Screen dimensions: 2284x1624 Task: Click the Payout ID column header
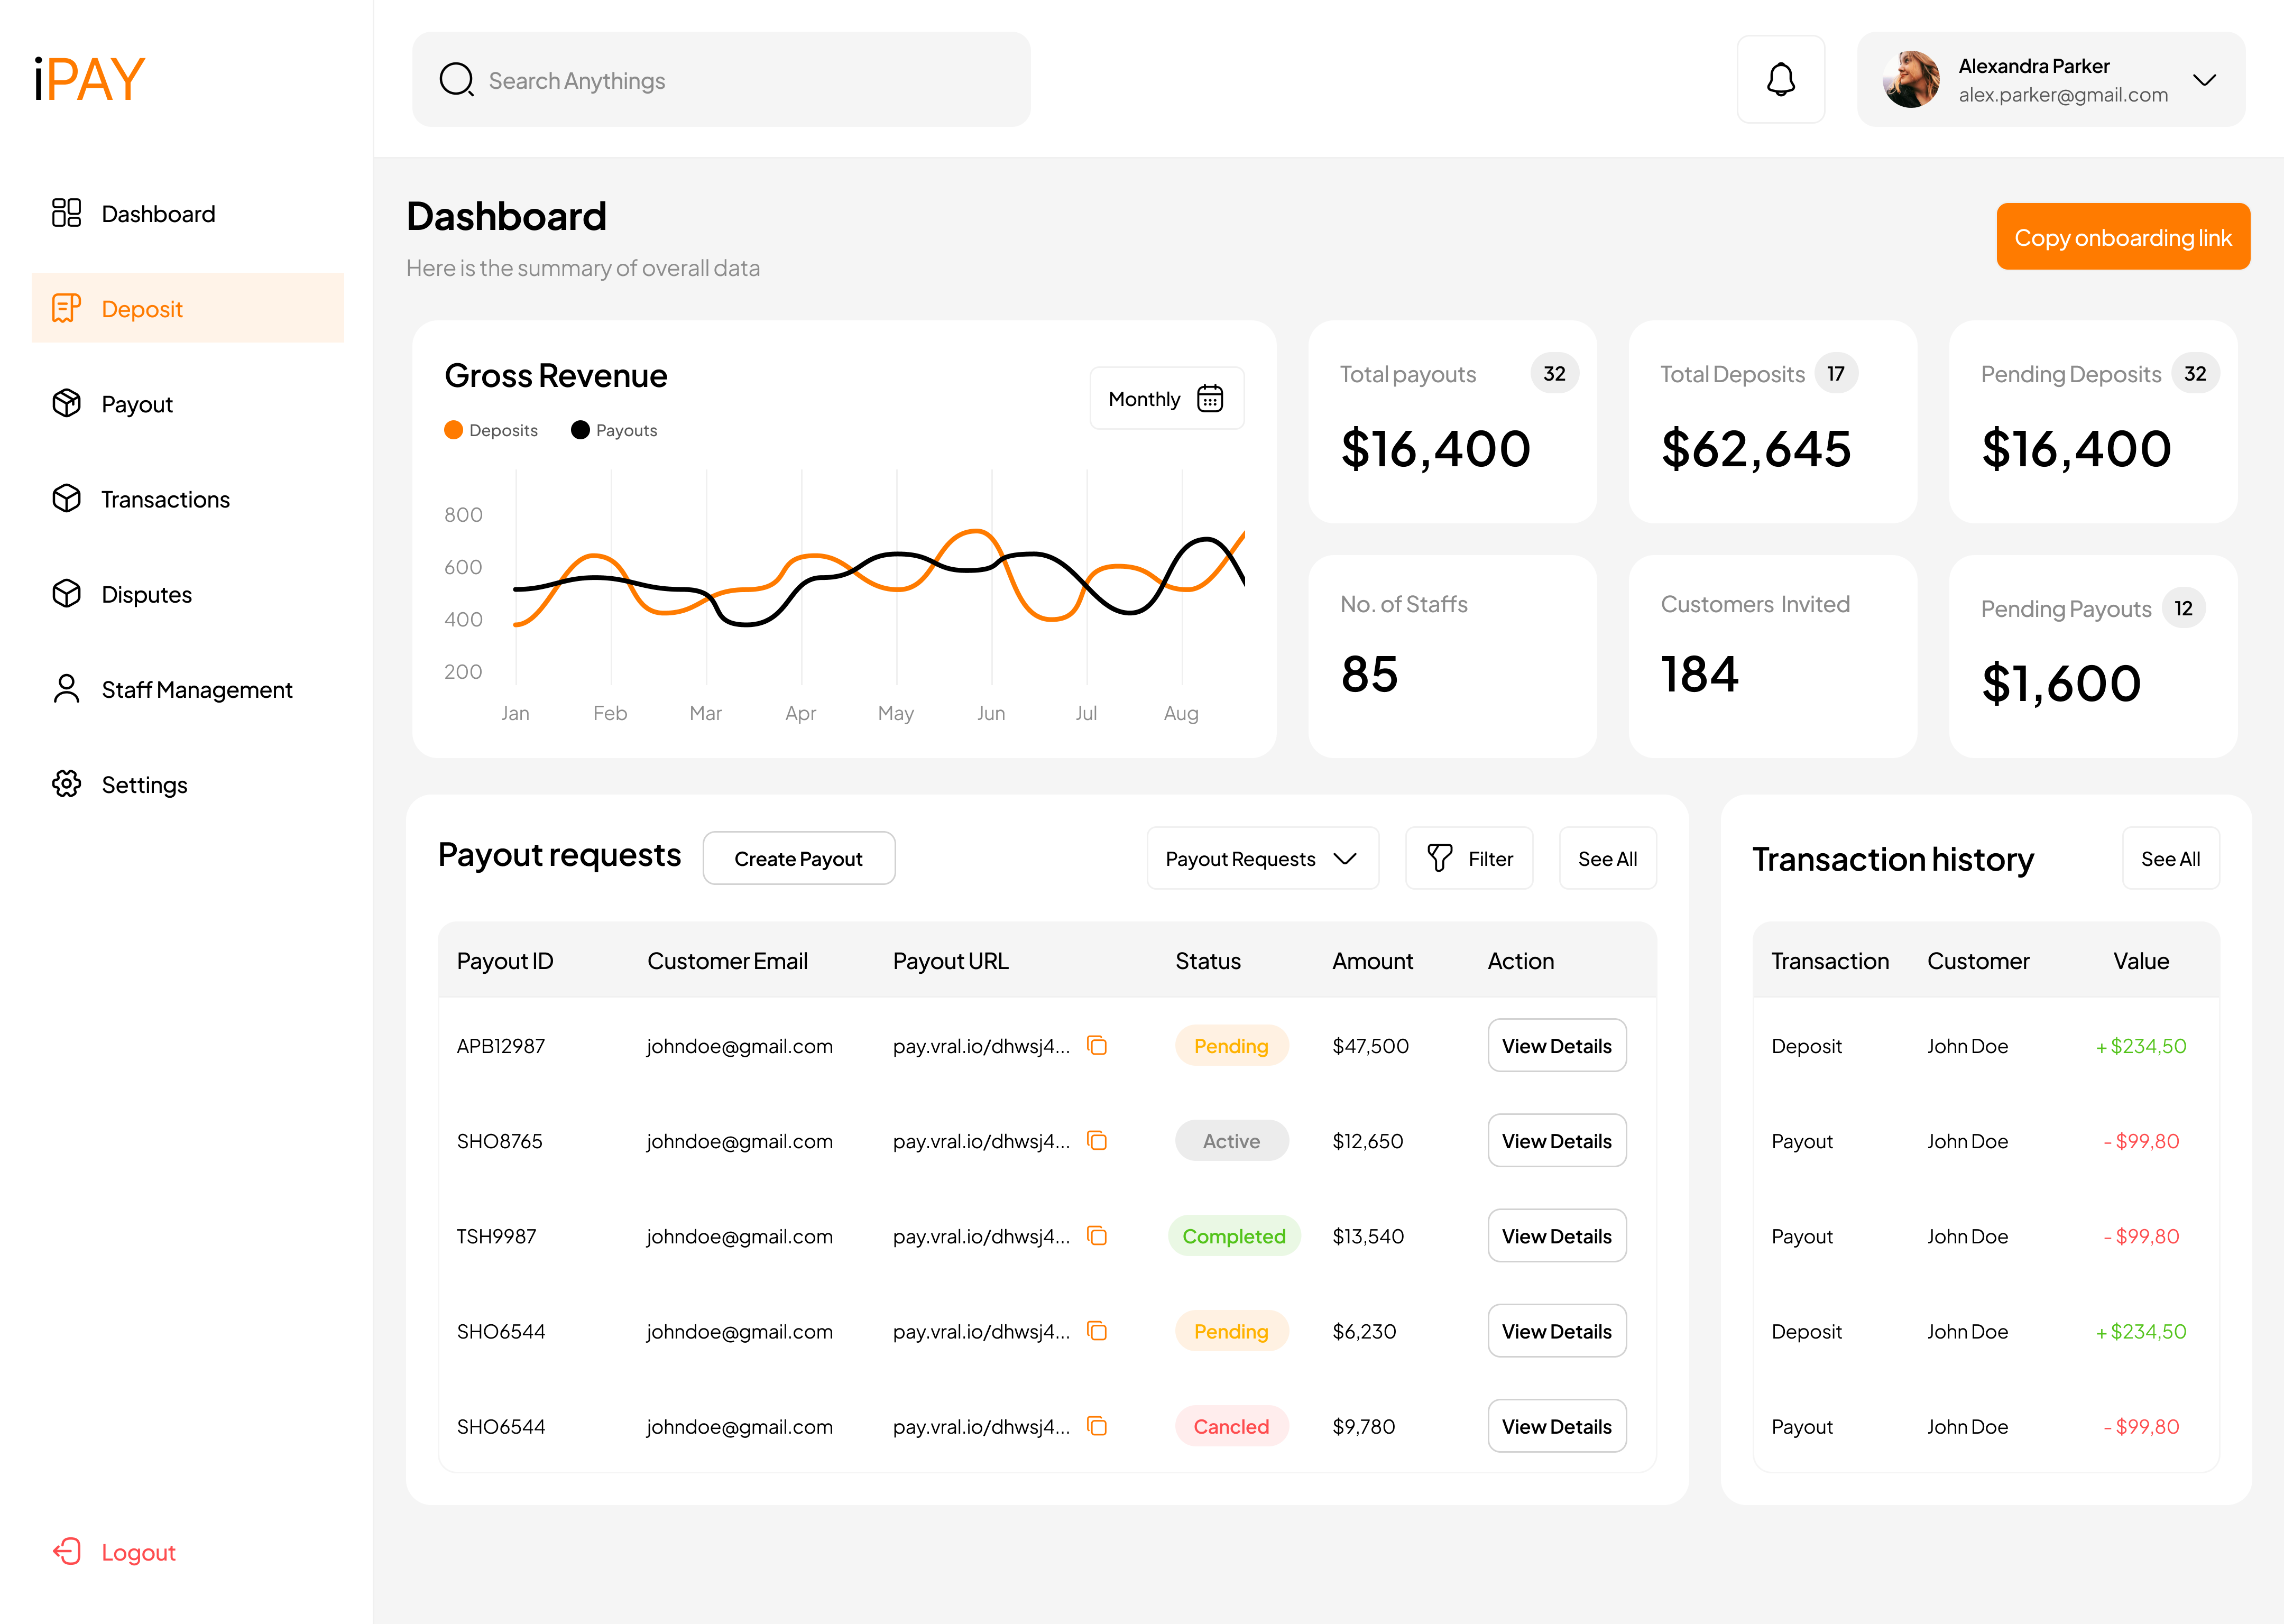click(504, 960)
